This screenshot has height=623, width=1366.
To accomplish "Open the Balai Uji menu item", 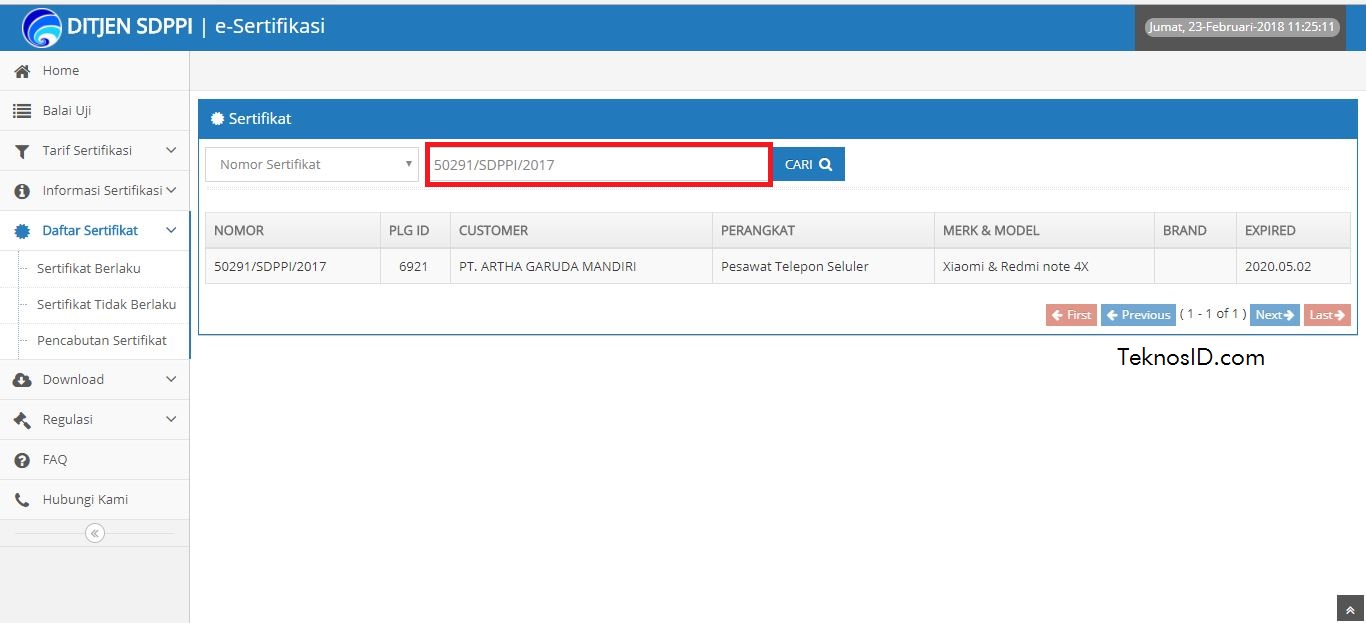I will [94, 111].
